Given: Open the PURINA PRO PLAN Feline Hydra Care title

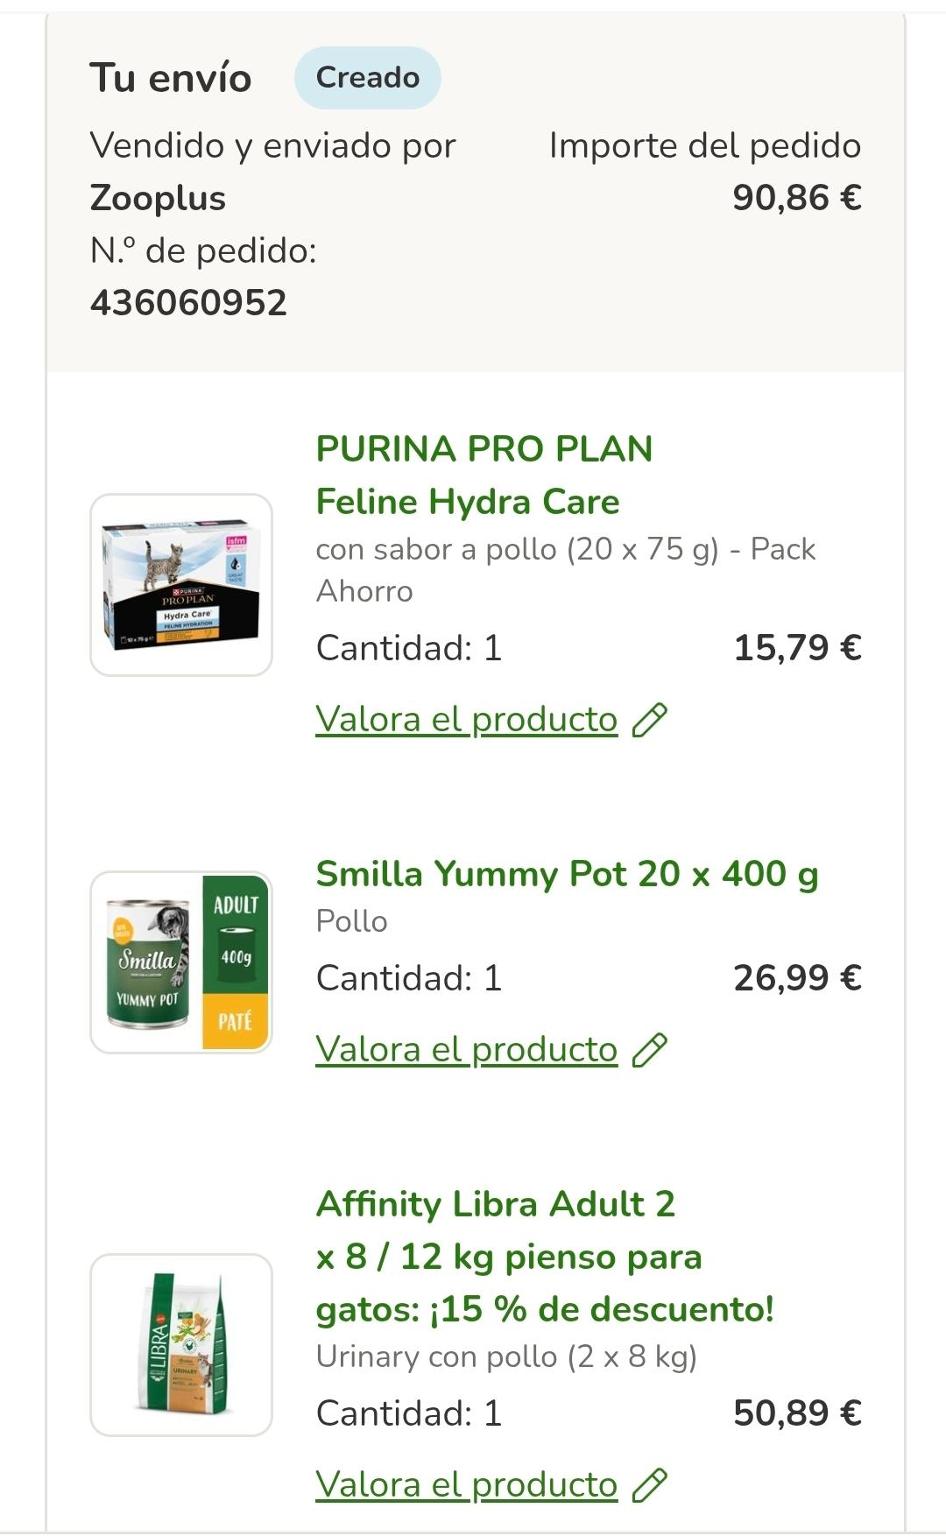Looking at the screenshot, I should coord(484,475).
